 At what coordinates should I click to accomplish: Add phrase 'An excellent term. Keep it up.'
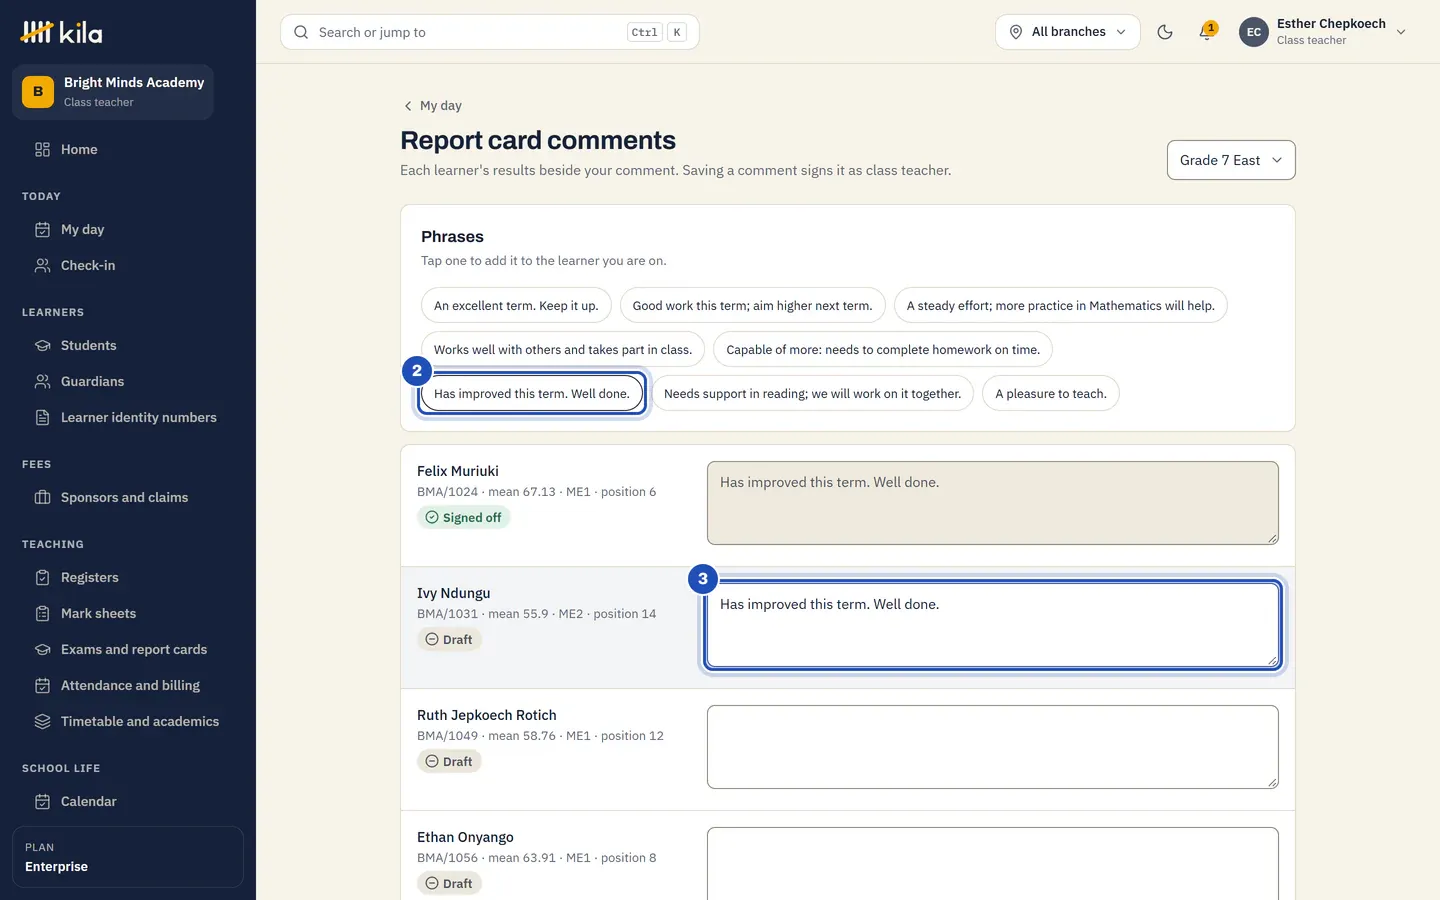point(516,306)
